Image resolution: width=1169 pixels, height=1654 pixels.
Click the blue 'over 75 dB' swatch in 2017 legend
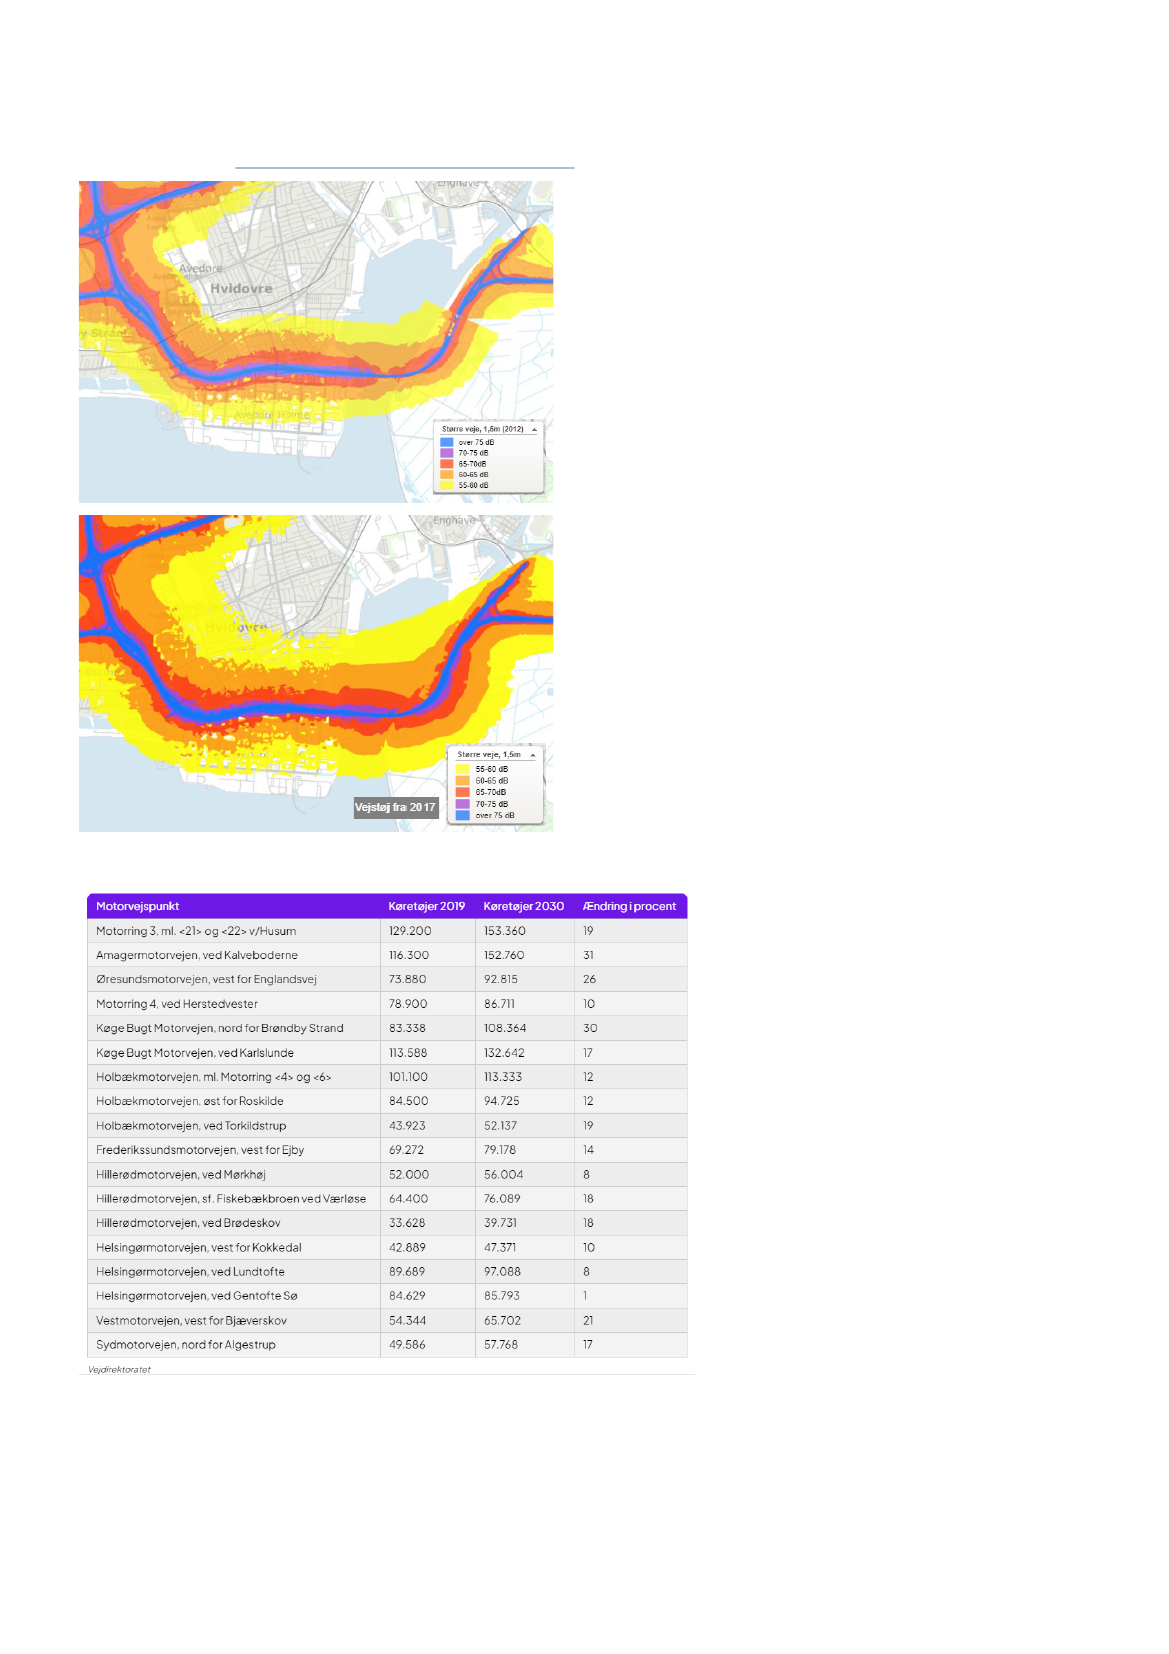tap(463, 815)
